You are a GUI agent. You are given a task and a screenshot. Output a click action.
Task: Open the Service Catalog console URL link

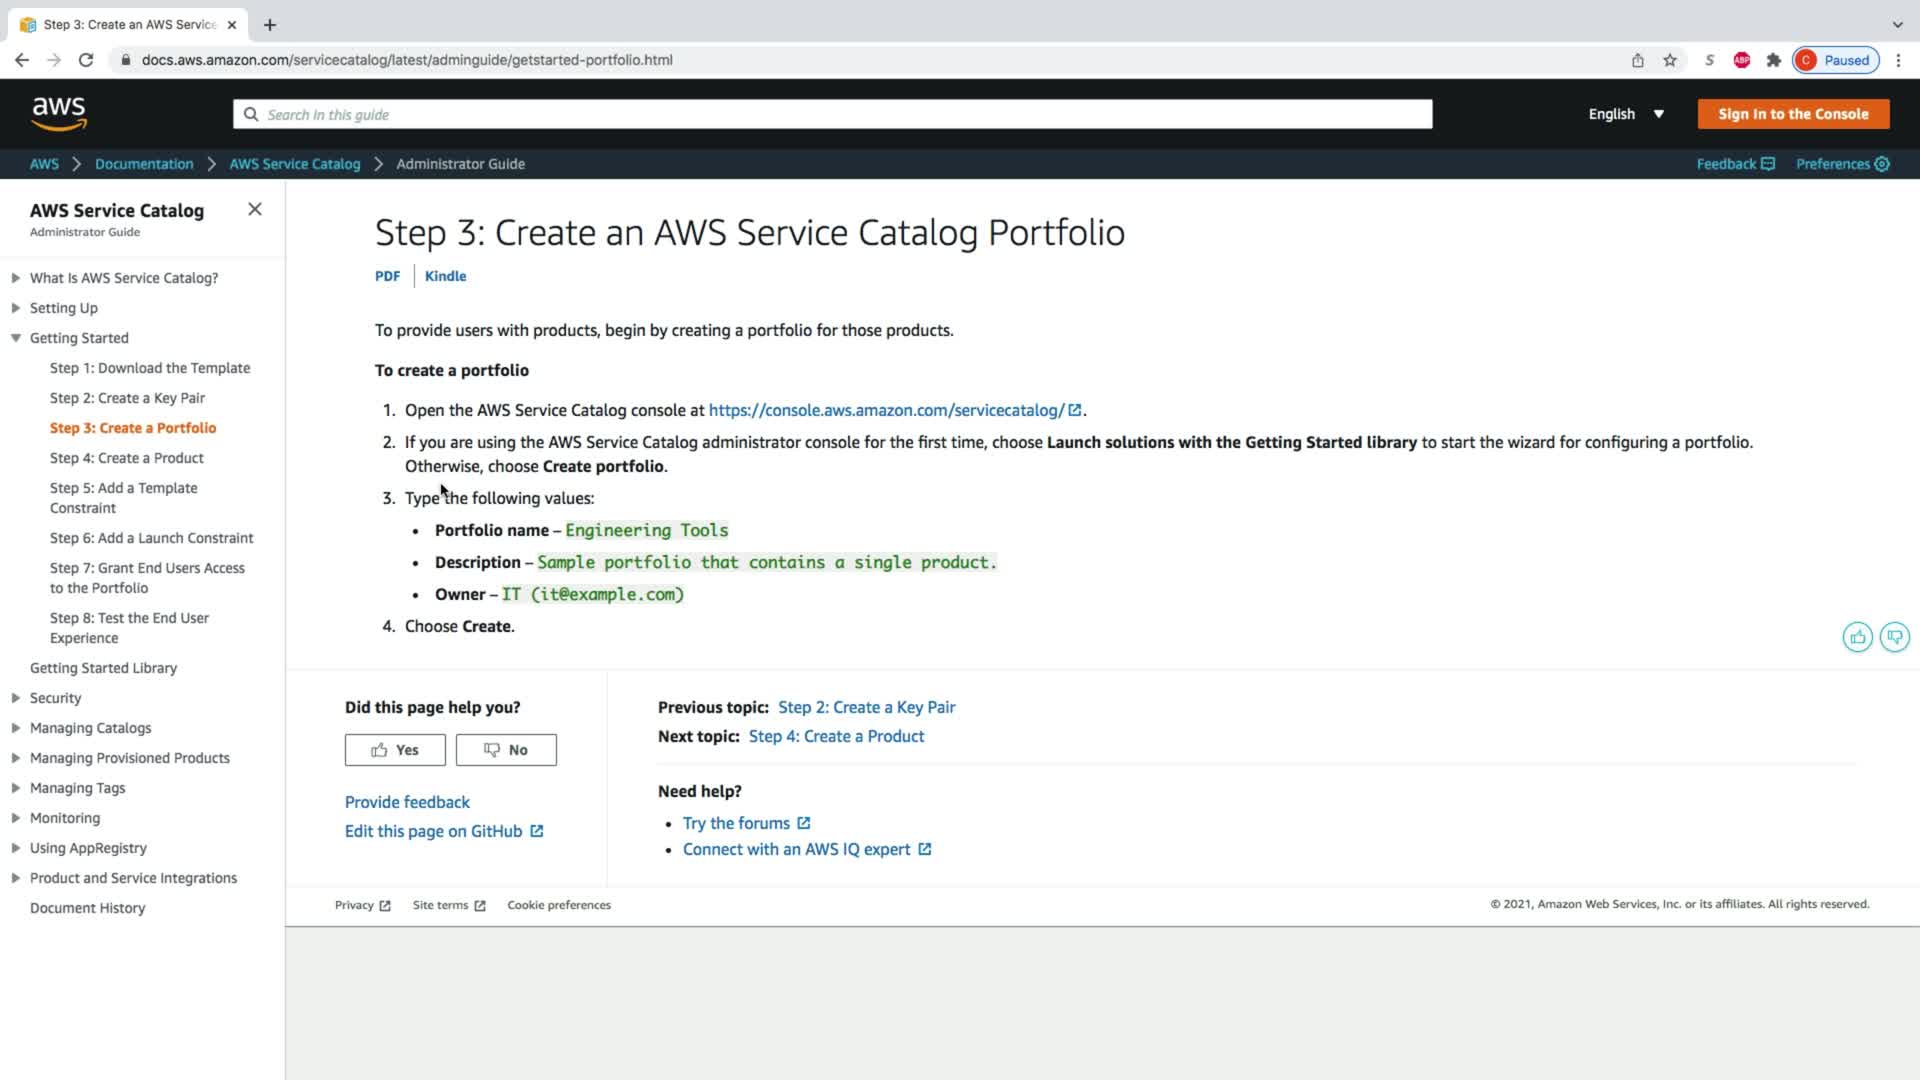pyautogui.click(x=886, y=410)
